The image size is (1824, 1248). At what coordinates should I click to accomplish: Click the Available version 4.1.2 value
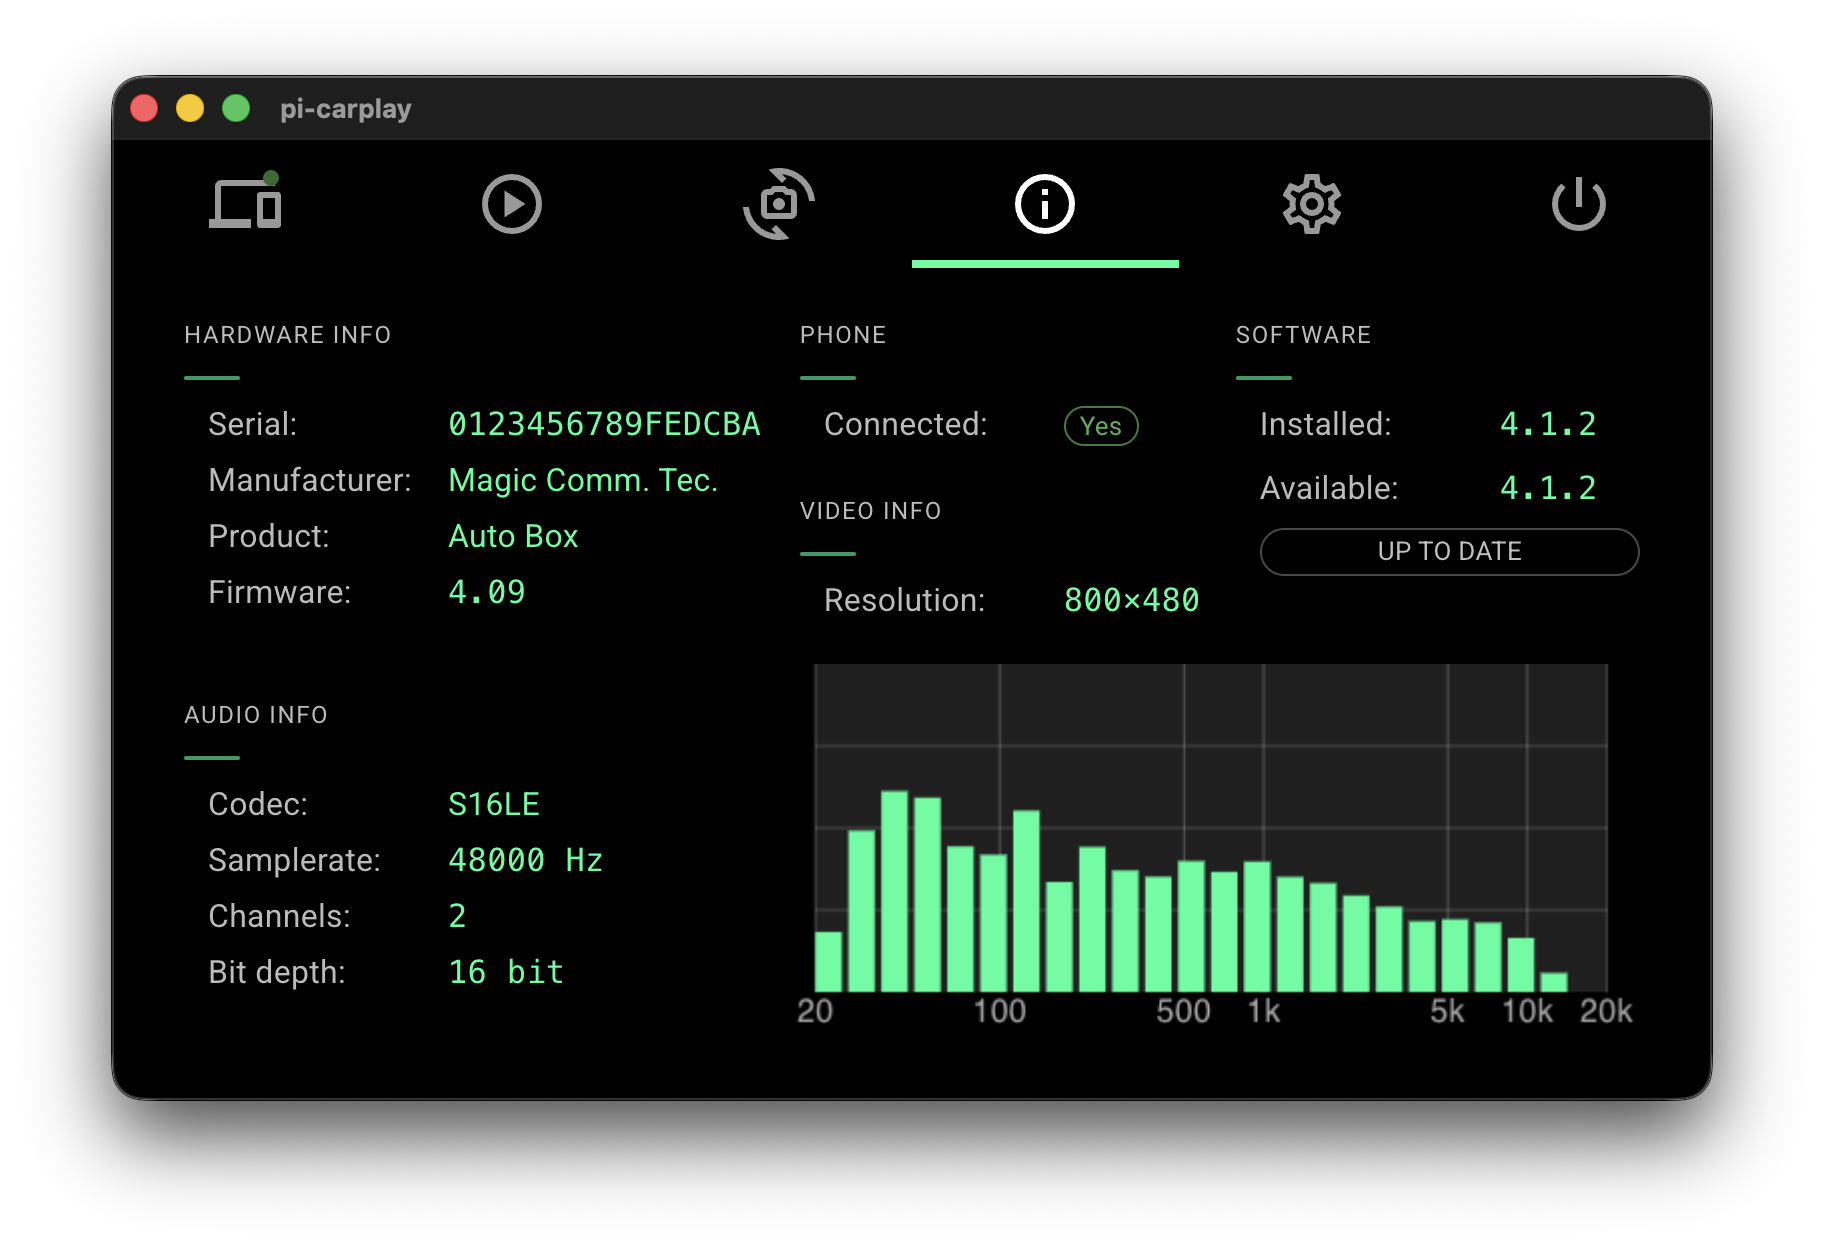[x=1547, y=488]
